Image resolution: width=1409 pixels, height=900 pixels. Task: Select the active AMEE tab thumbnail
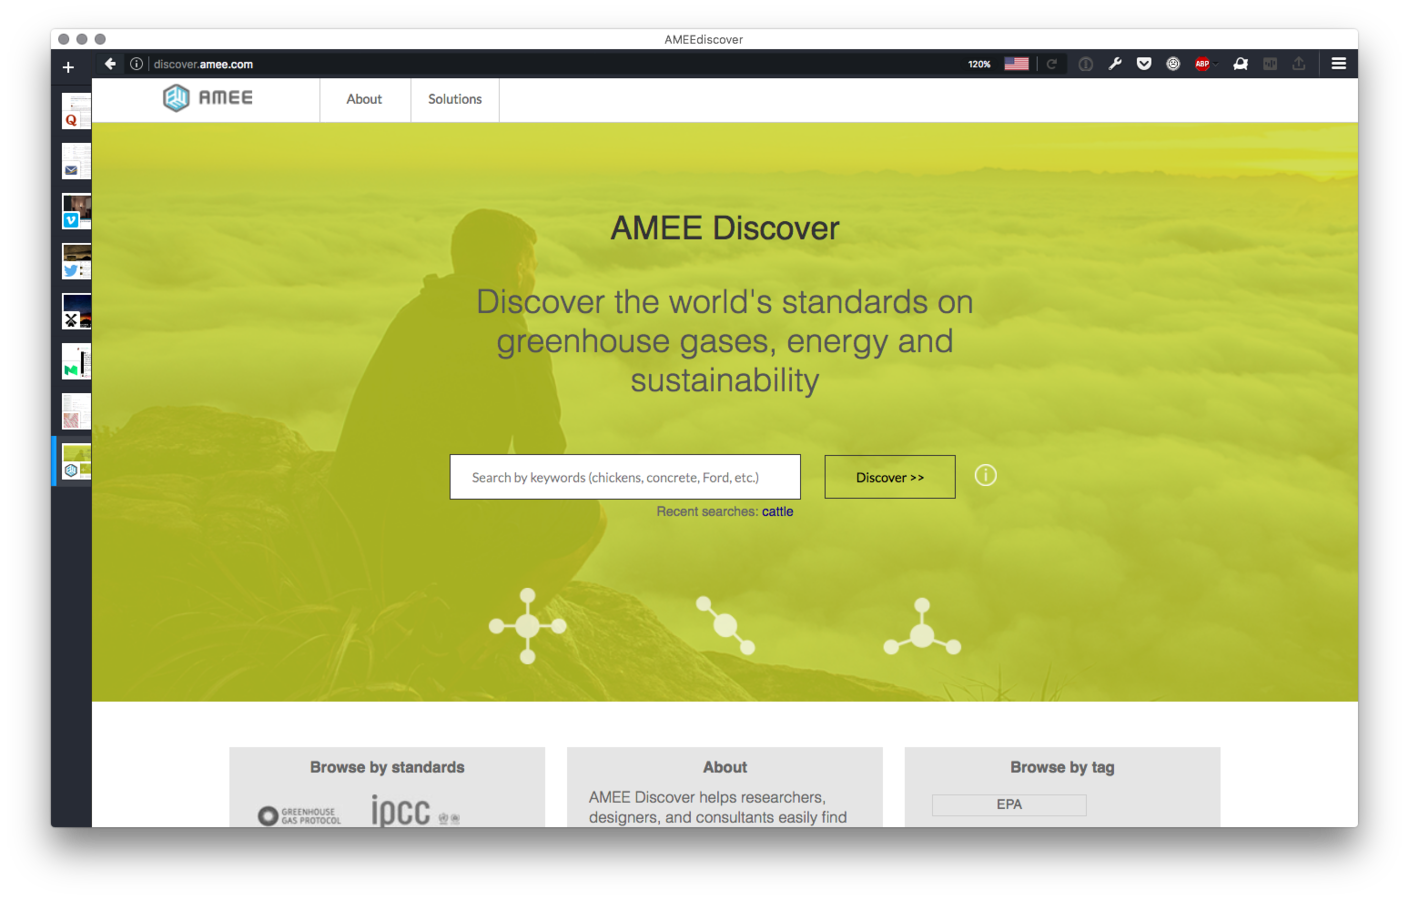tap(76, 461)
